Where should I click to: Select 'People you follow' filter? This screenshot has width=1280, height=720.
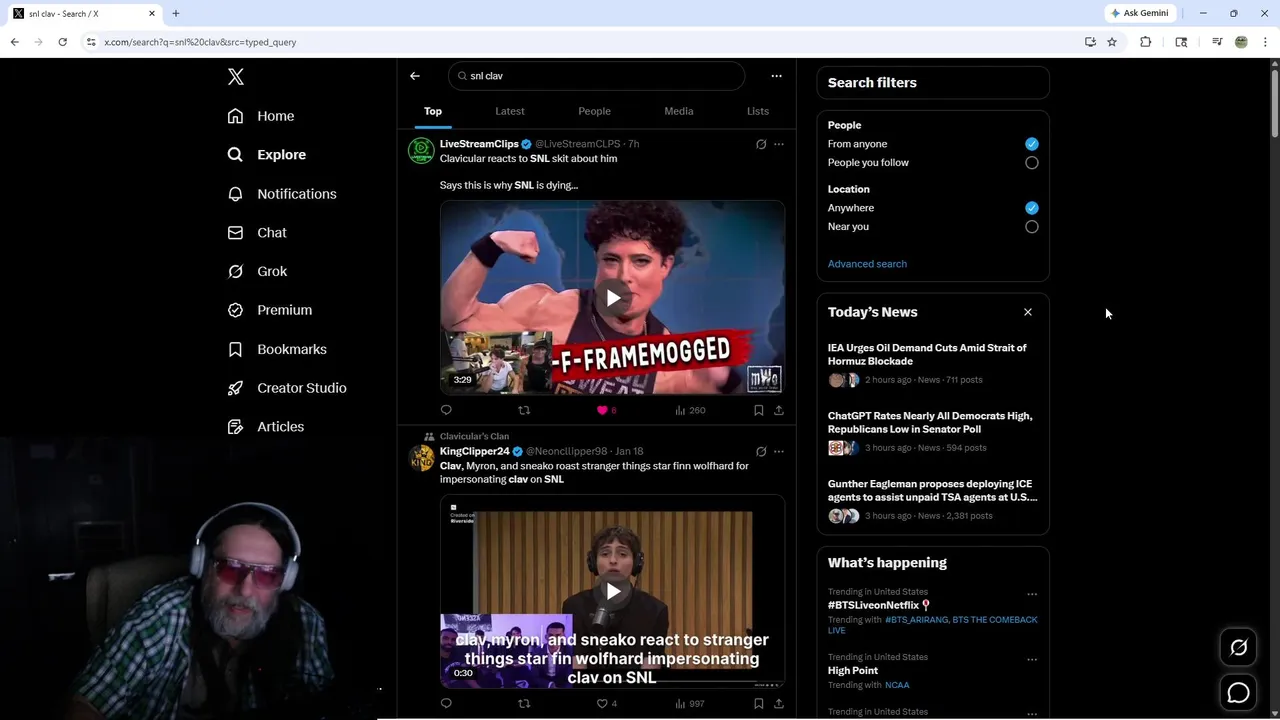1032,163
